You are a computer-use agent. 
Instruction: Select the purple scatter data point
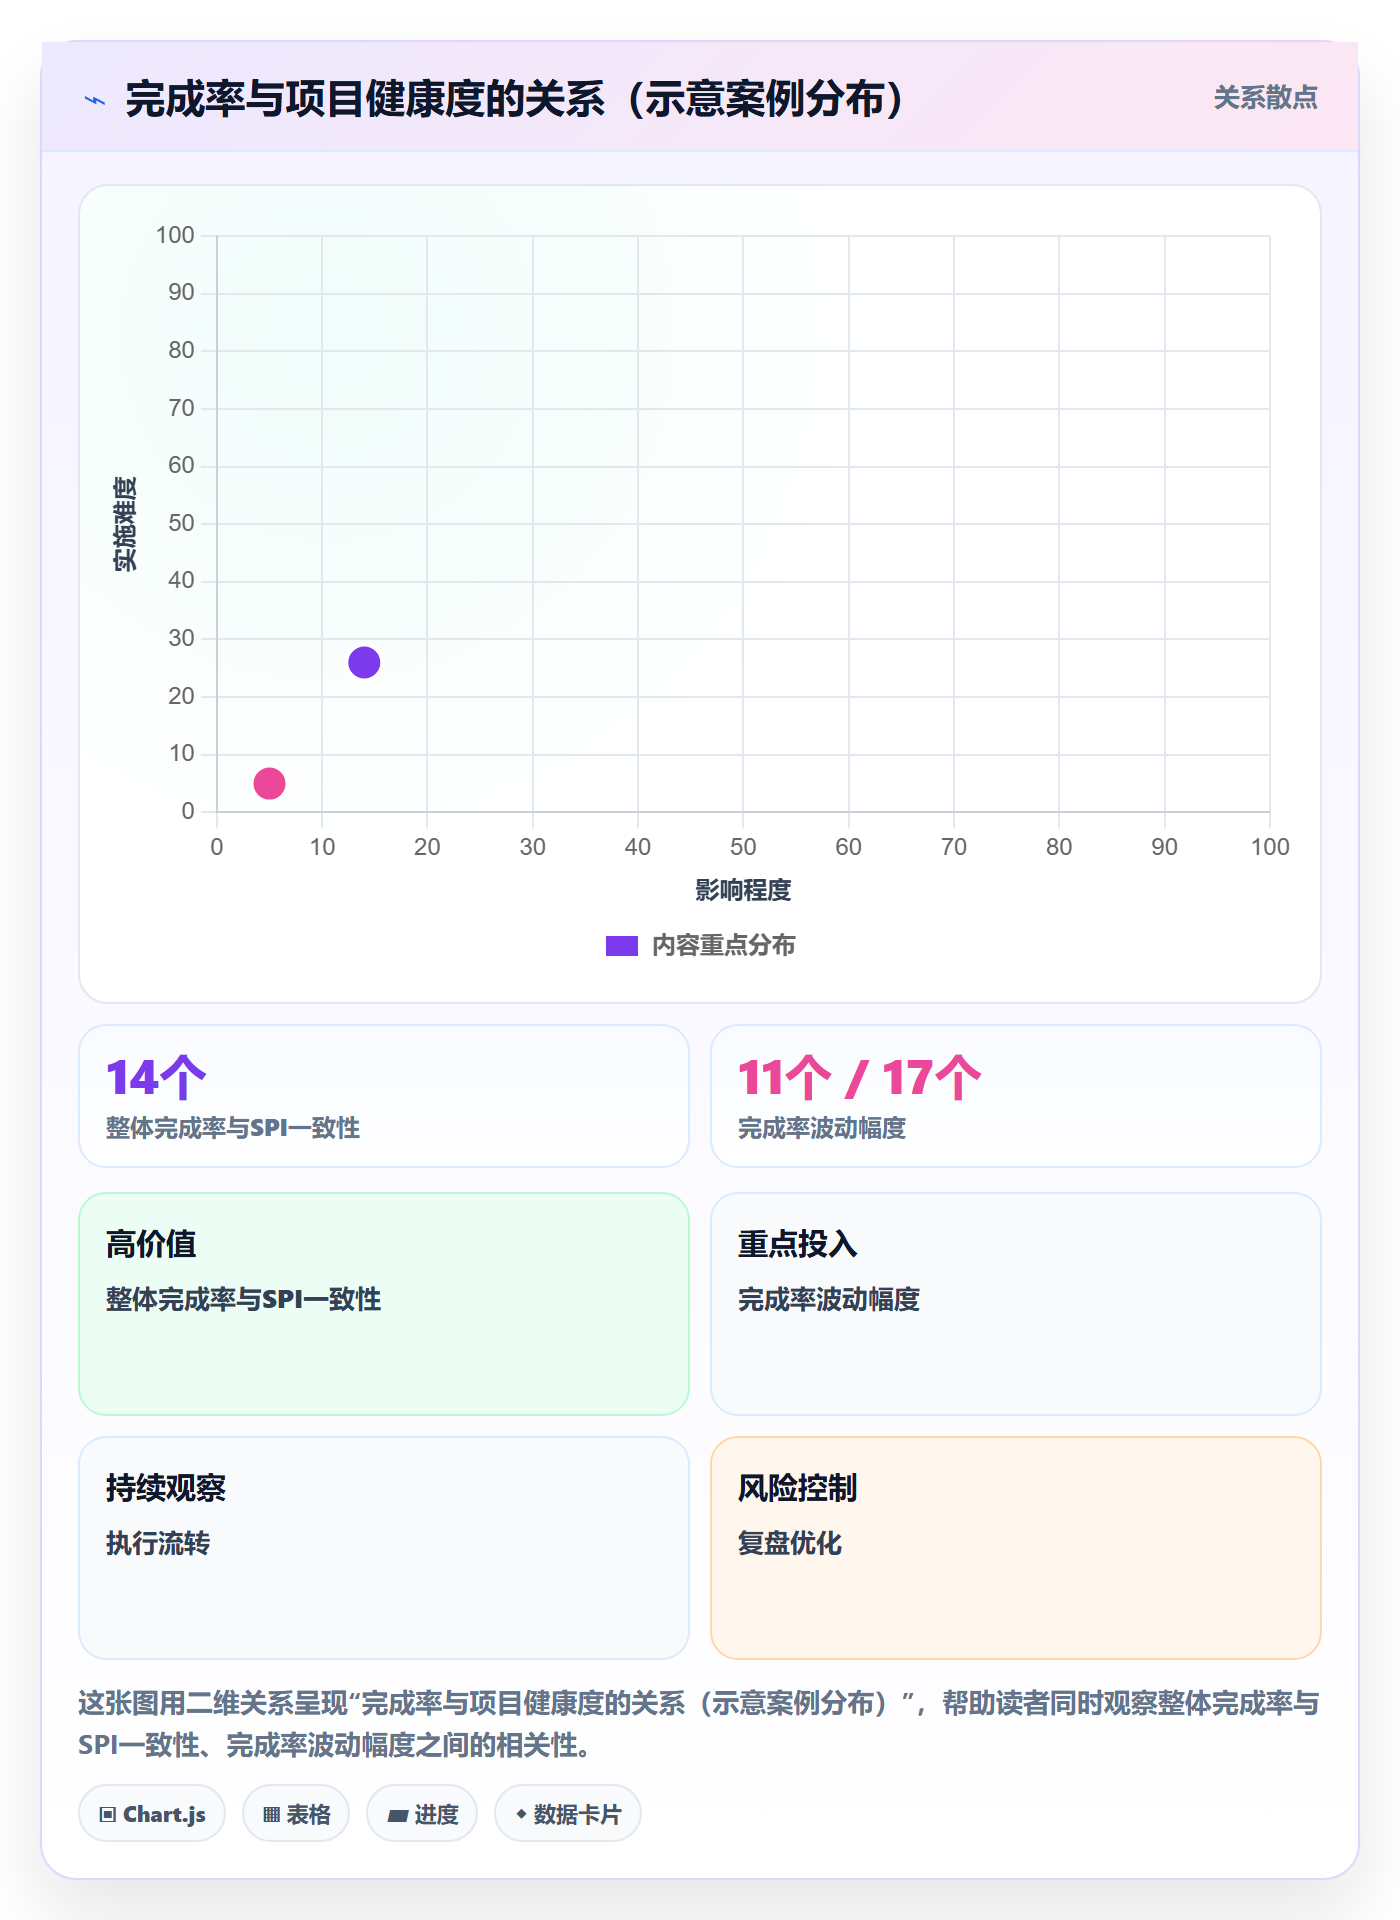coord(364,662)
